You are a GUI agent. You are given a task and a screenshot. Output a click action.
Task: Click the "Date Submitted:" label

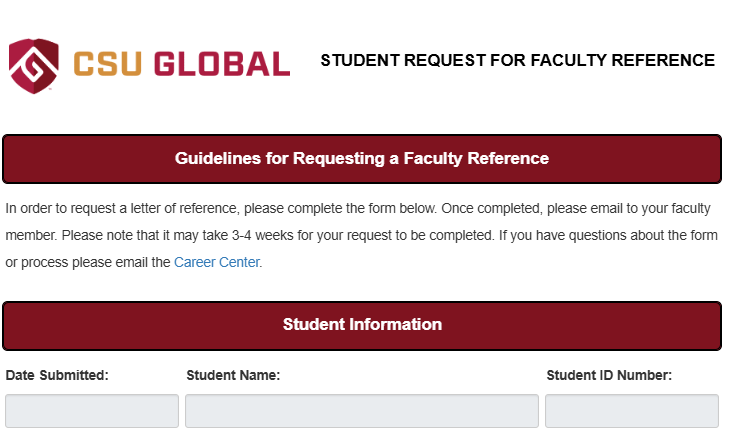(57, 376)
